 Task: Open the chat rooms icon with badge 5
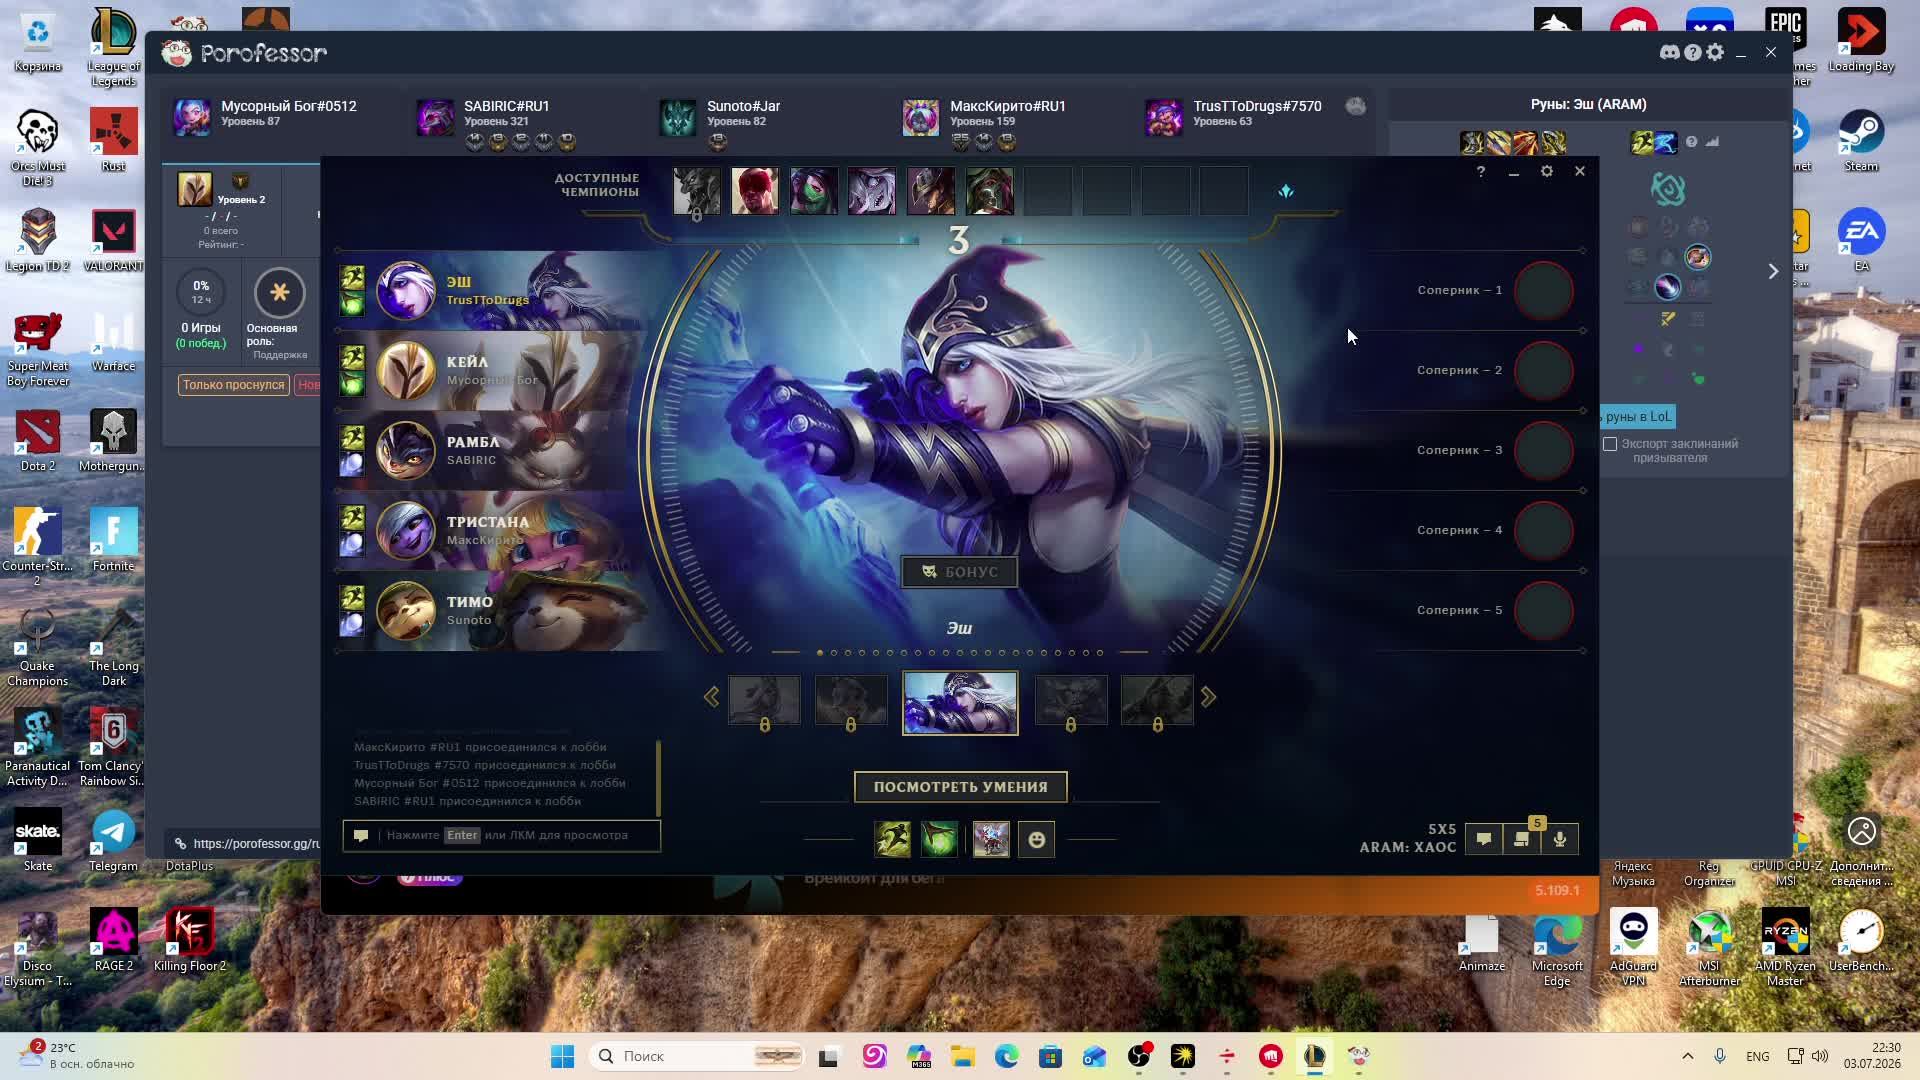click(1522, 839)
